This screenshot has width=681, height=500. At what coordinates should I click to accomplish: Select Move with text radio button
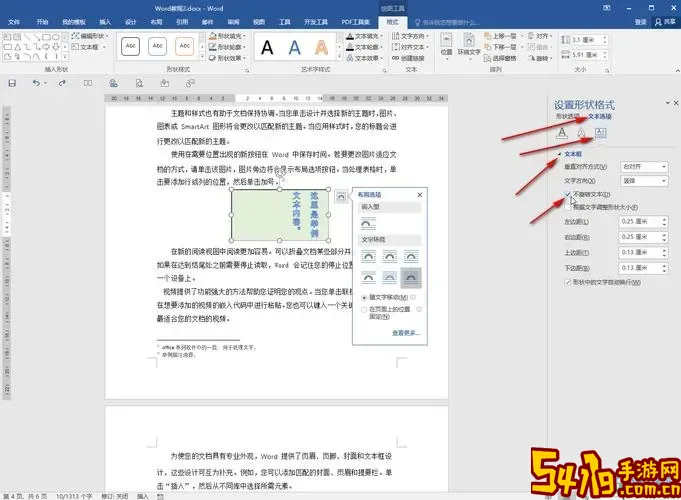[x=364, y=298]
